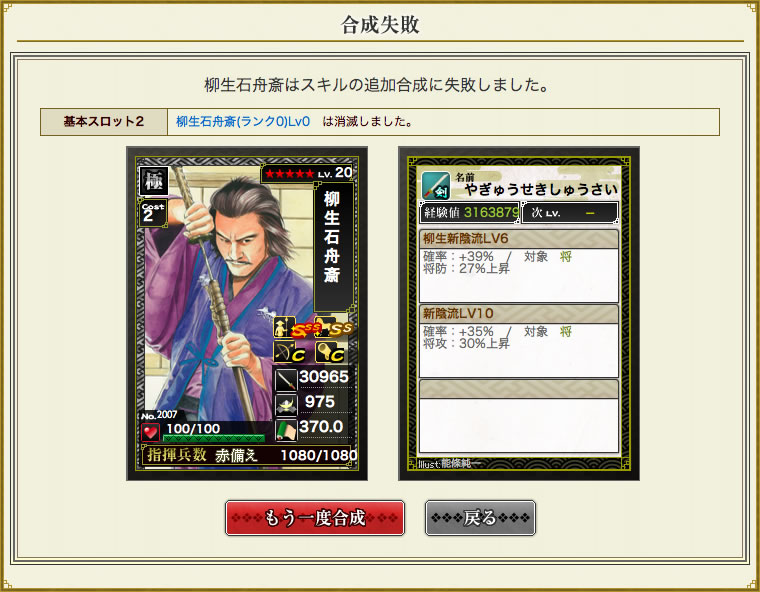This screenshot has height=592, width=760.
Task: Click the 極 rarity badge icon
Action: 154,181
